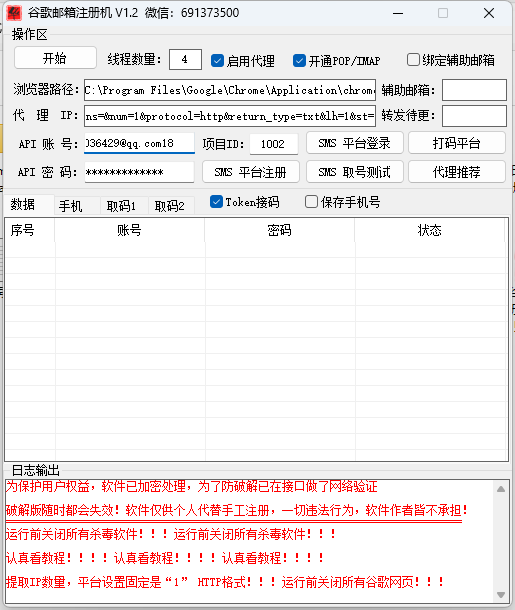The image size is (515, 610).
Task: Minimize the 谷歌邮箱注册机 window
Action: [x=398, y=13]
